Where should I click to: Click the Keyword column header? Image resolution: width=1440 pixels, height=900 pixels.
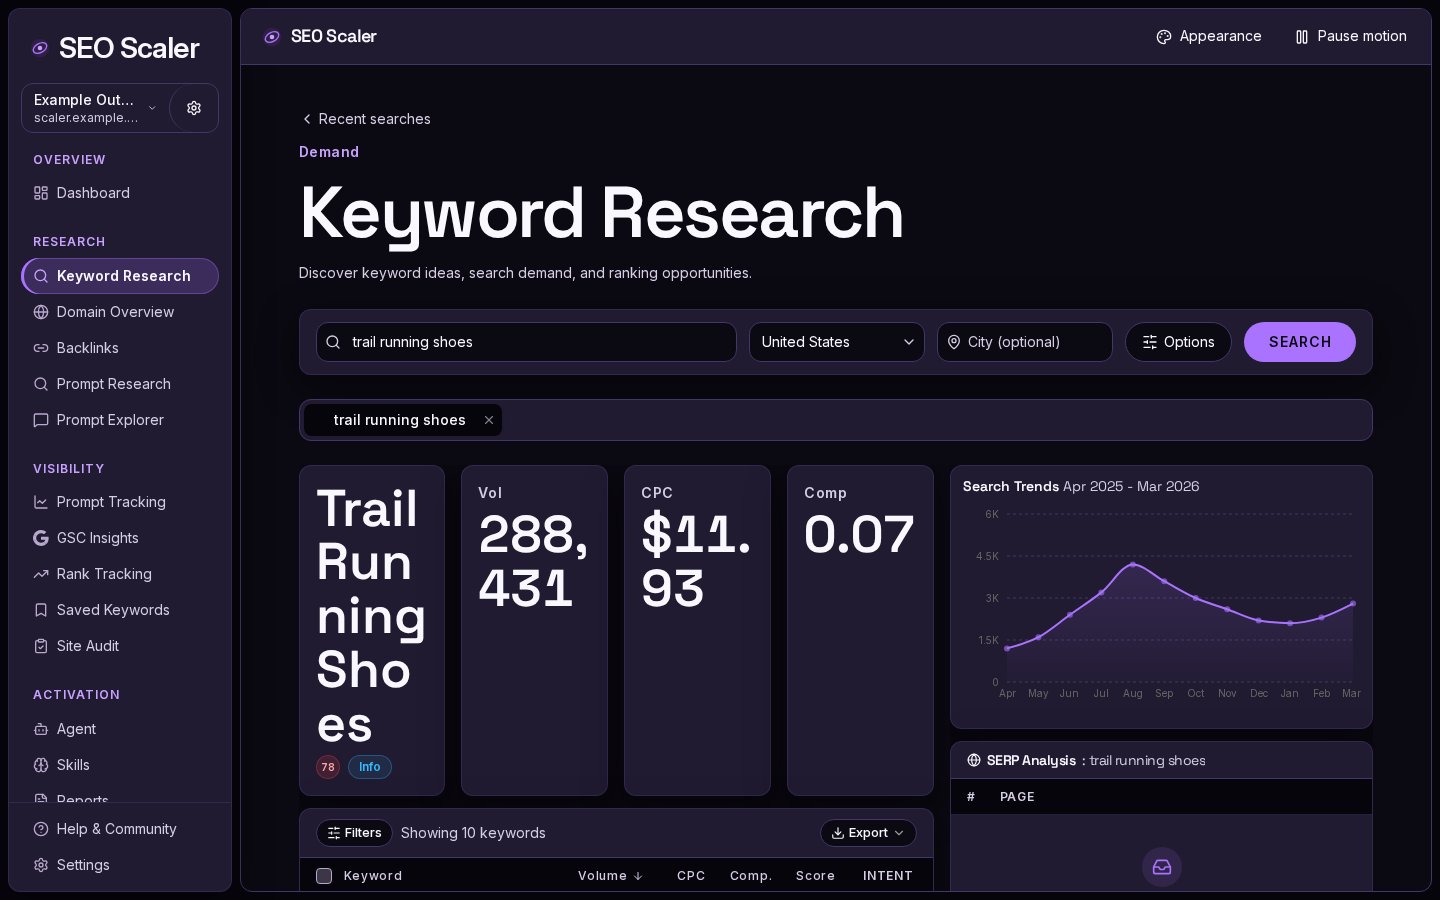pos(373,876)
